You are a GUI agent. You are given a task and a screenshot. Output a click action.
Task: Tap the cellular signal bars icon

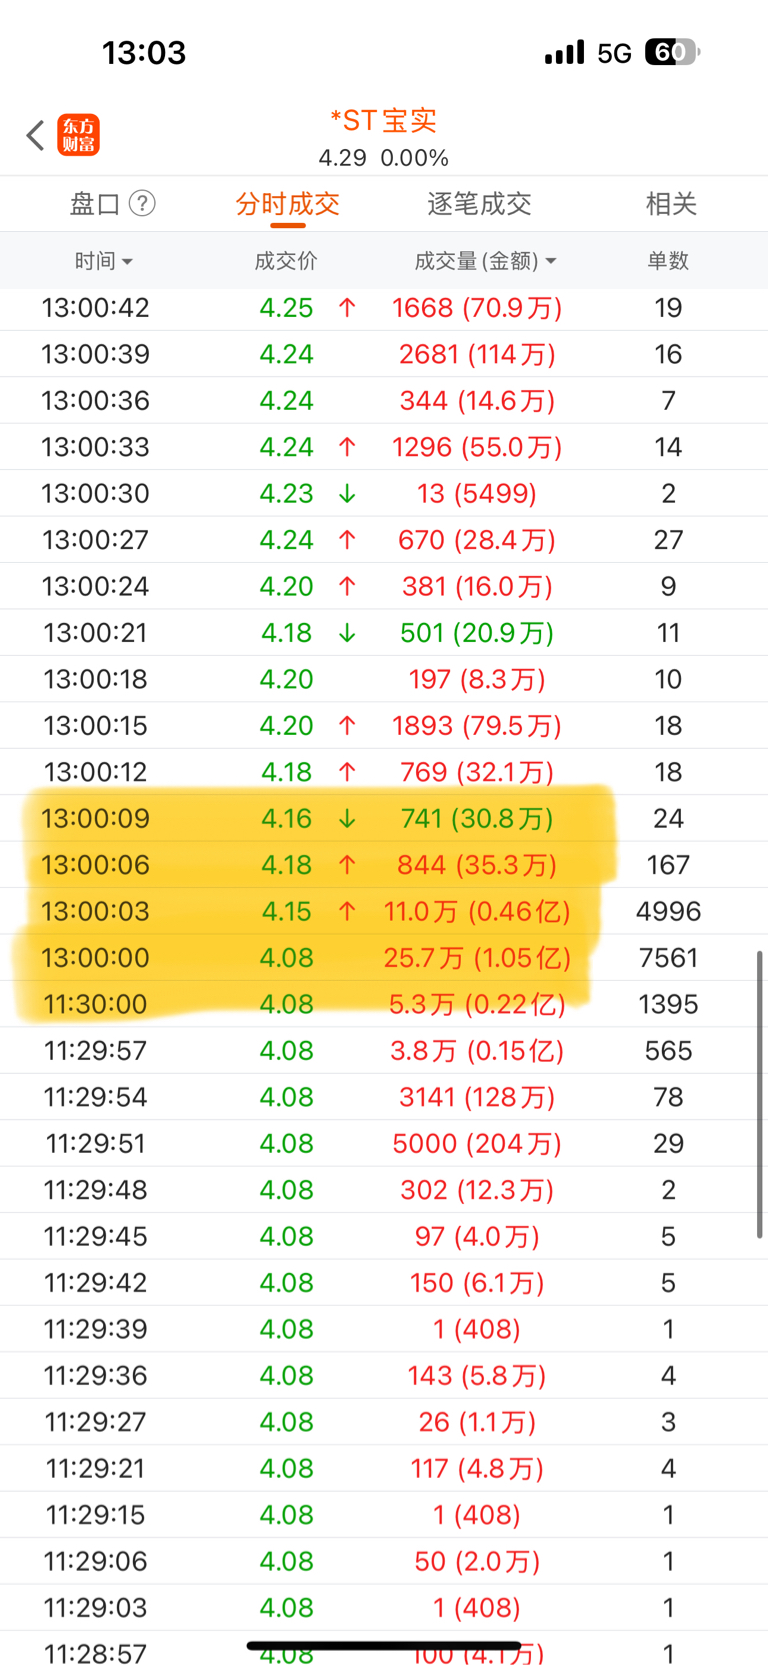(564, 52)
